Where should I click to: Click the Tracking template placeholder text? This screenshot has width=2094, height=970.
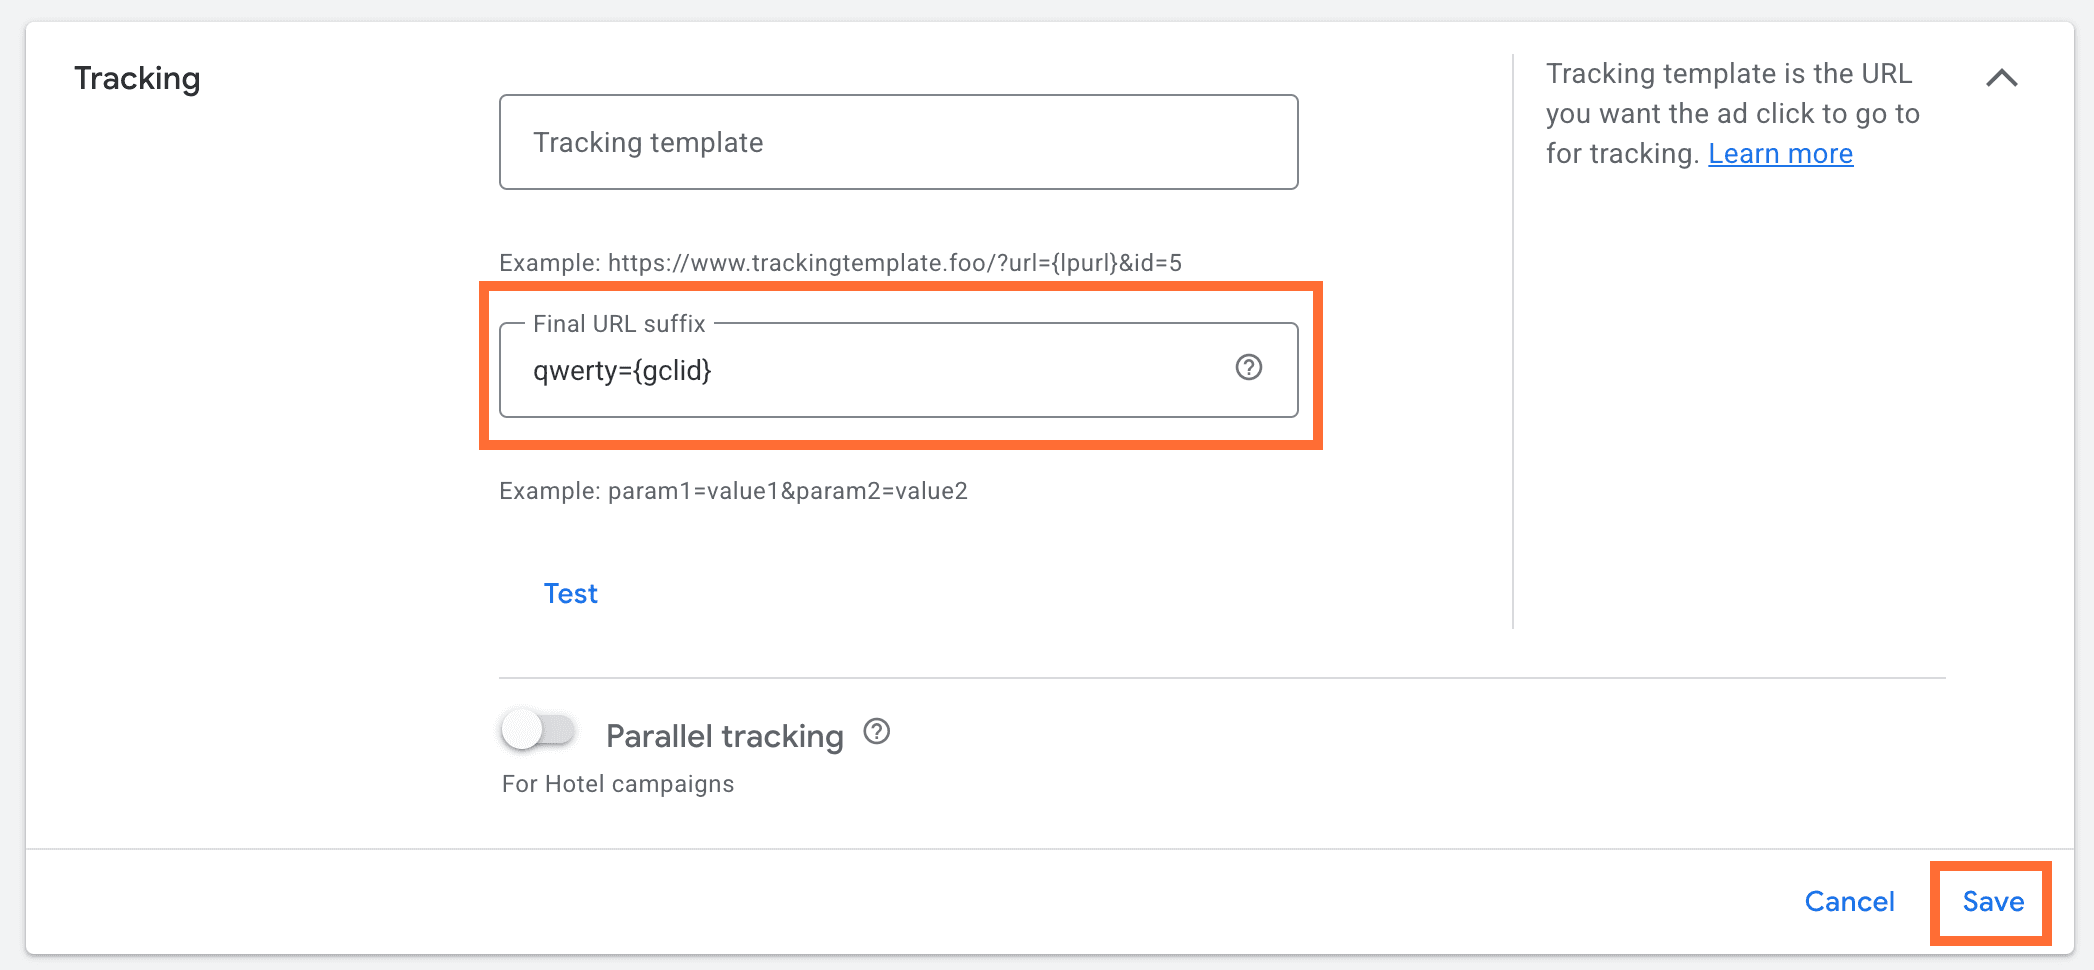click(648, 143)
